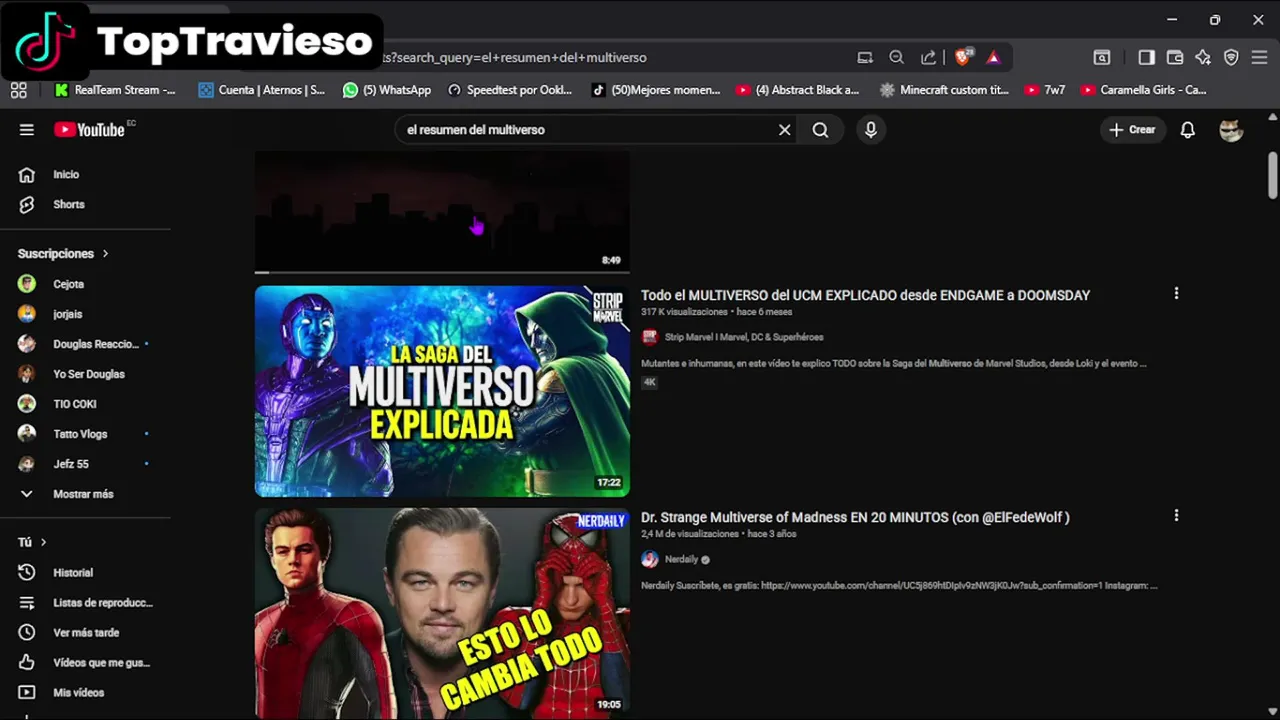Open options menu for the UCM Multiverso video
Image resolution: width=1280 pixels, height=720 pixels.
[1176, 293]
